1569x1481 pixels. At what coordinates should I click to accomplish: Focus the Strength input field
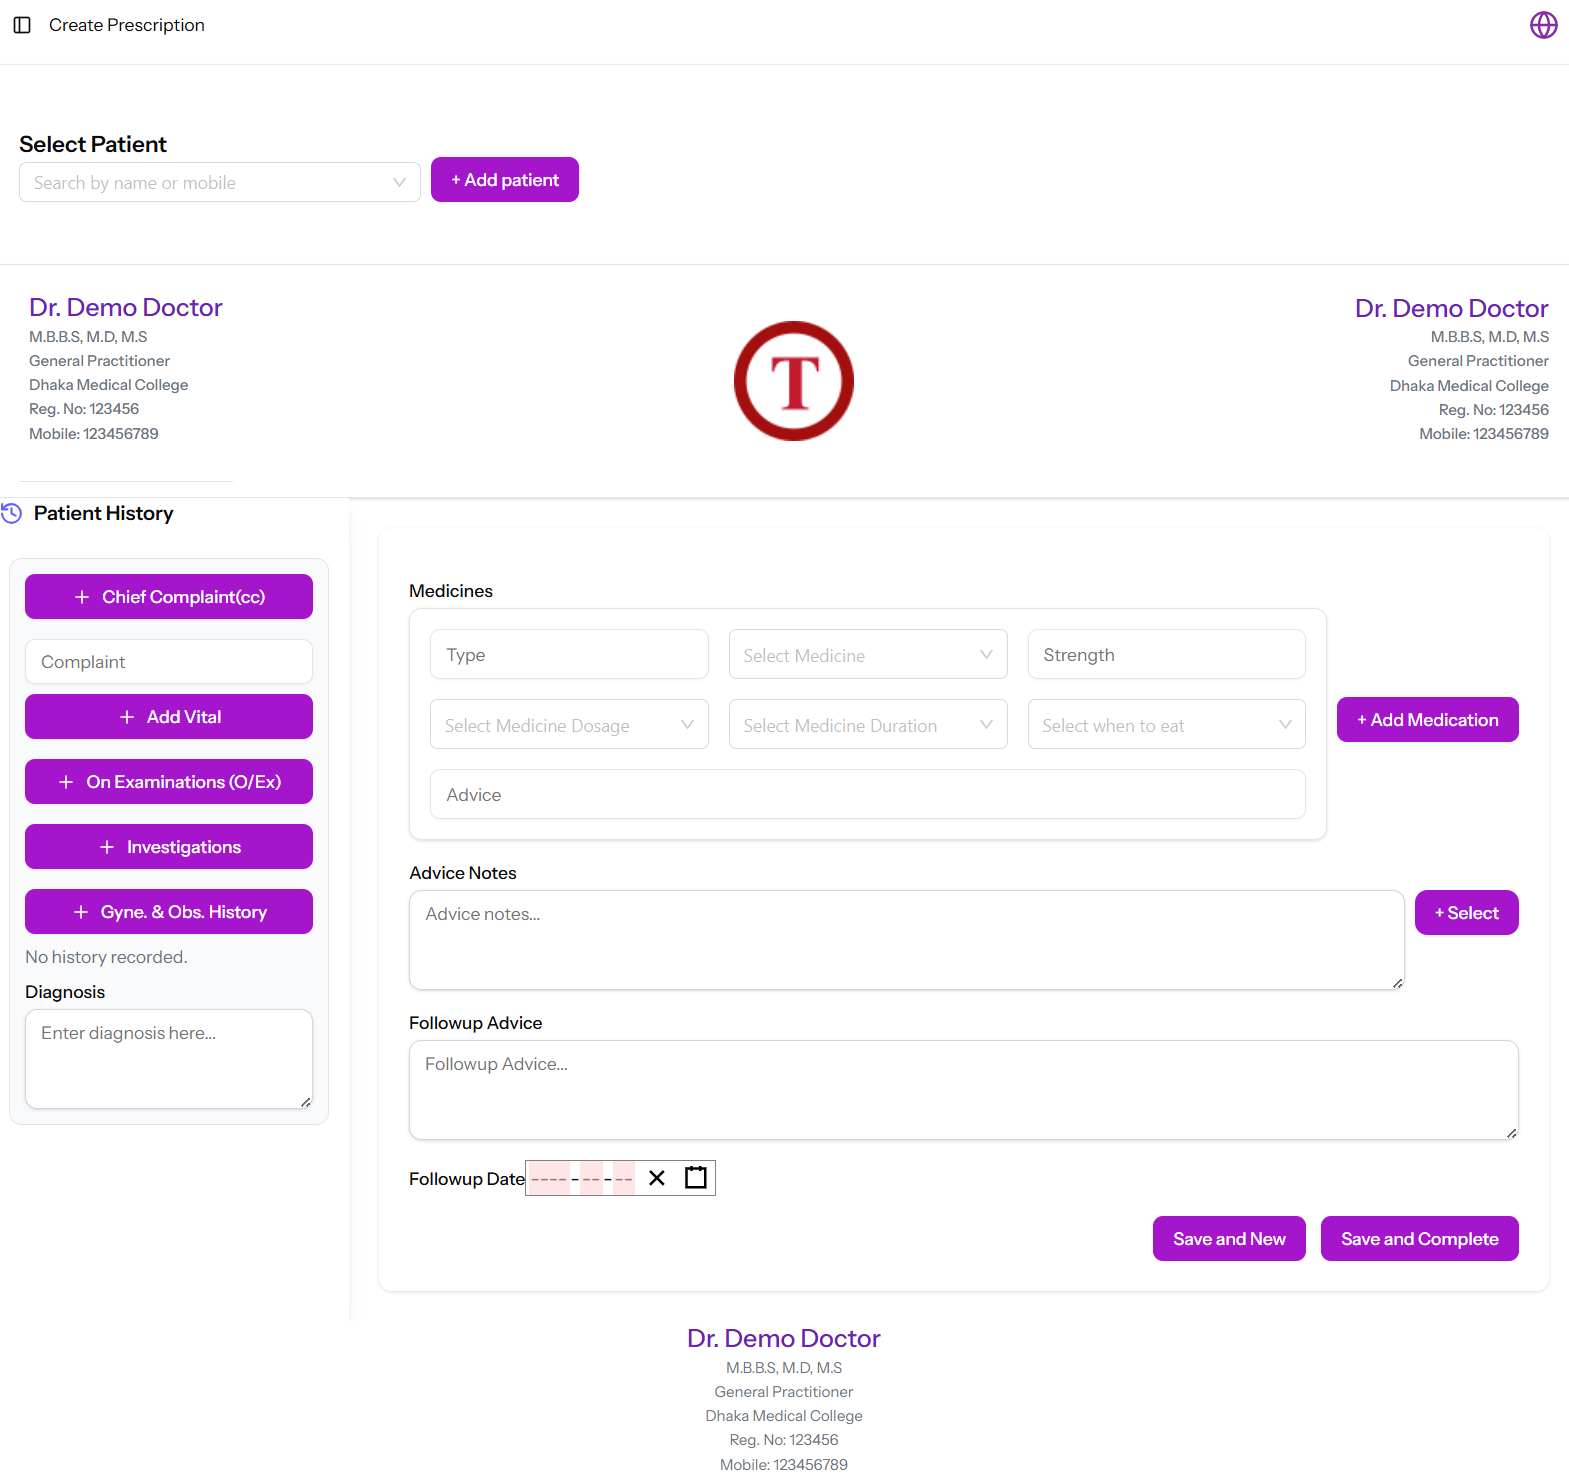pos(1166,655)
